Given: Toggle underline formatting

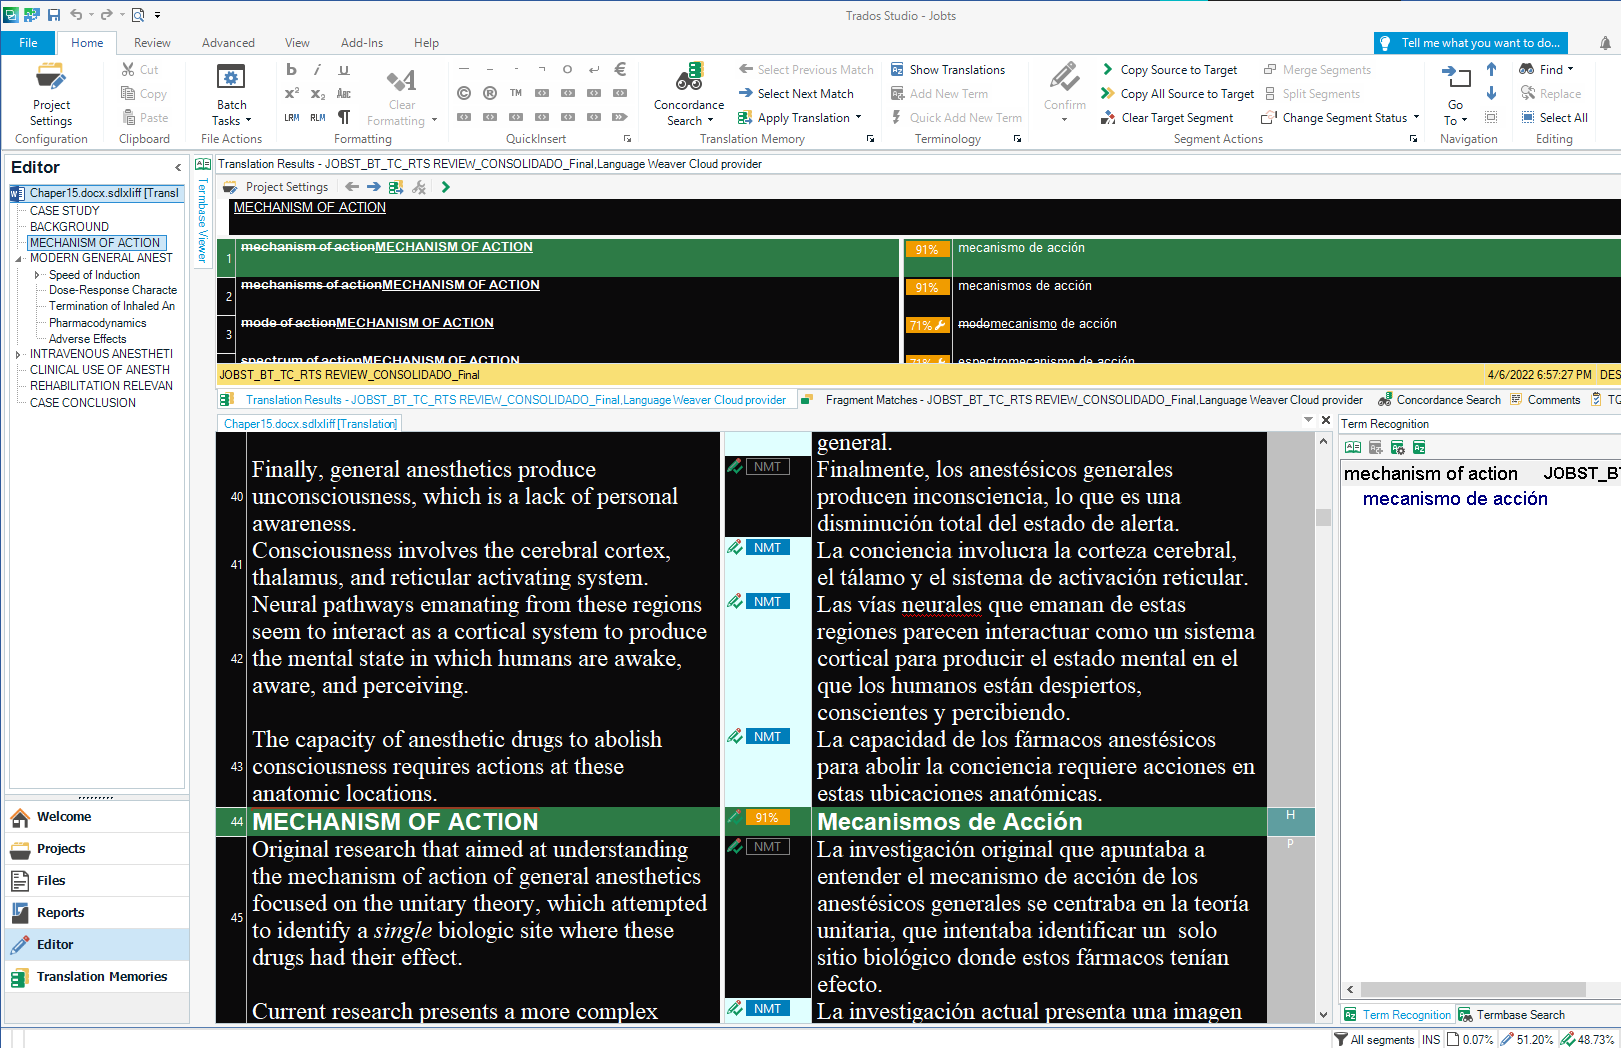Looking at the screenshot, I should click(344, 70).
